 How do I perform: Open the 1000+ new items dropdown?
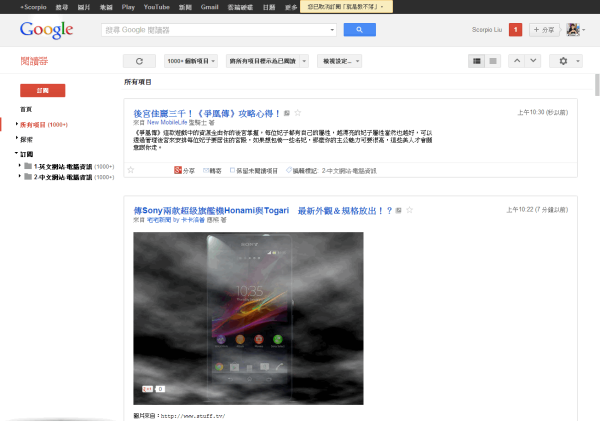click(191, 61)
